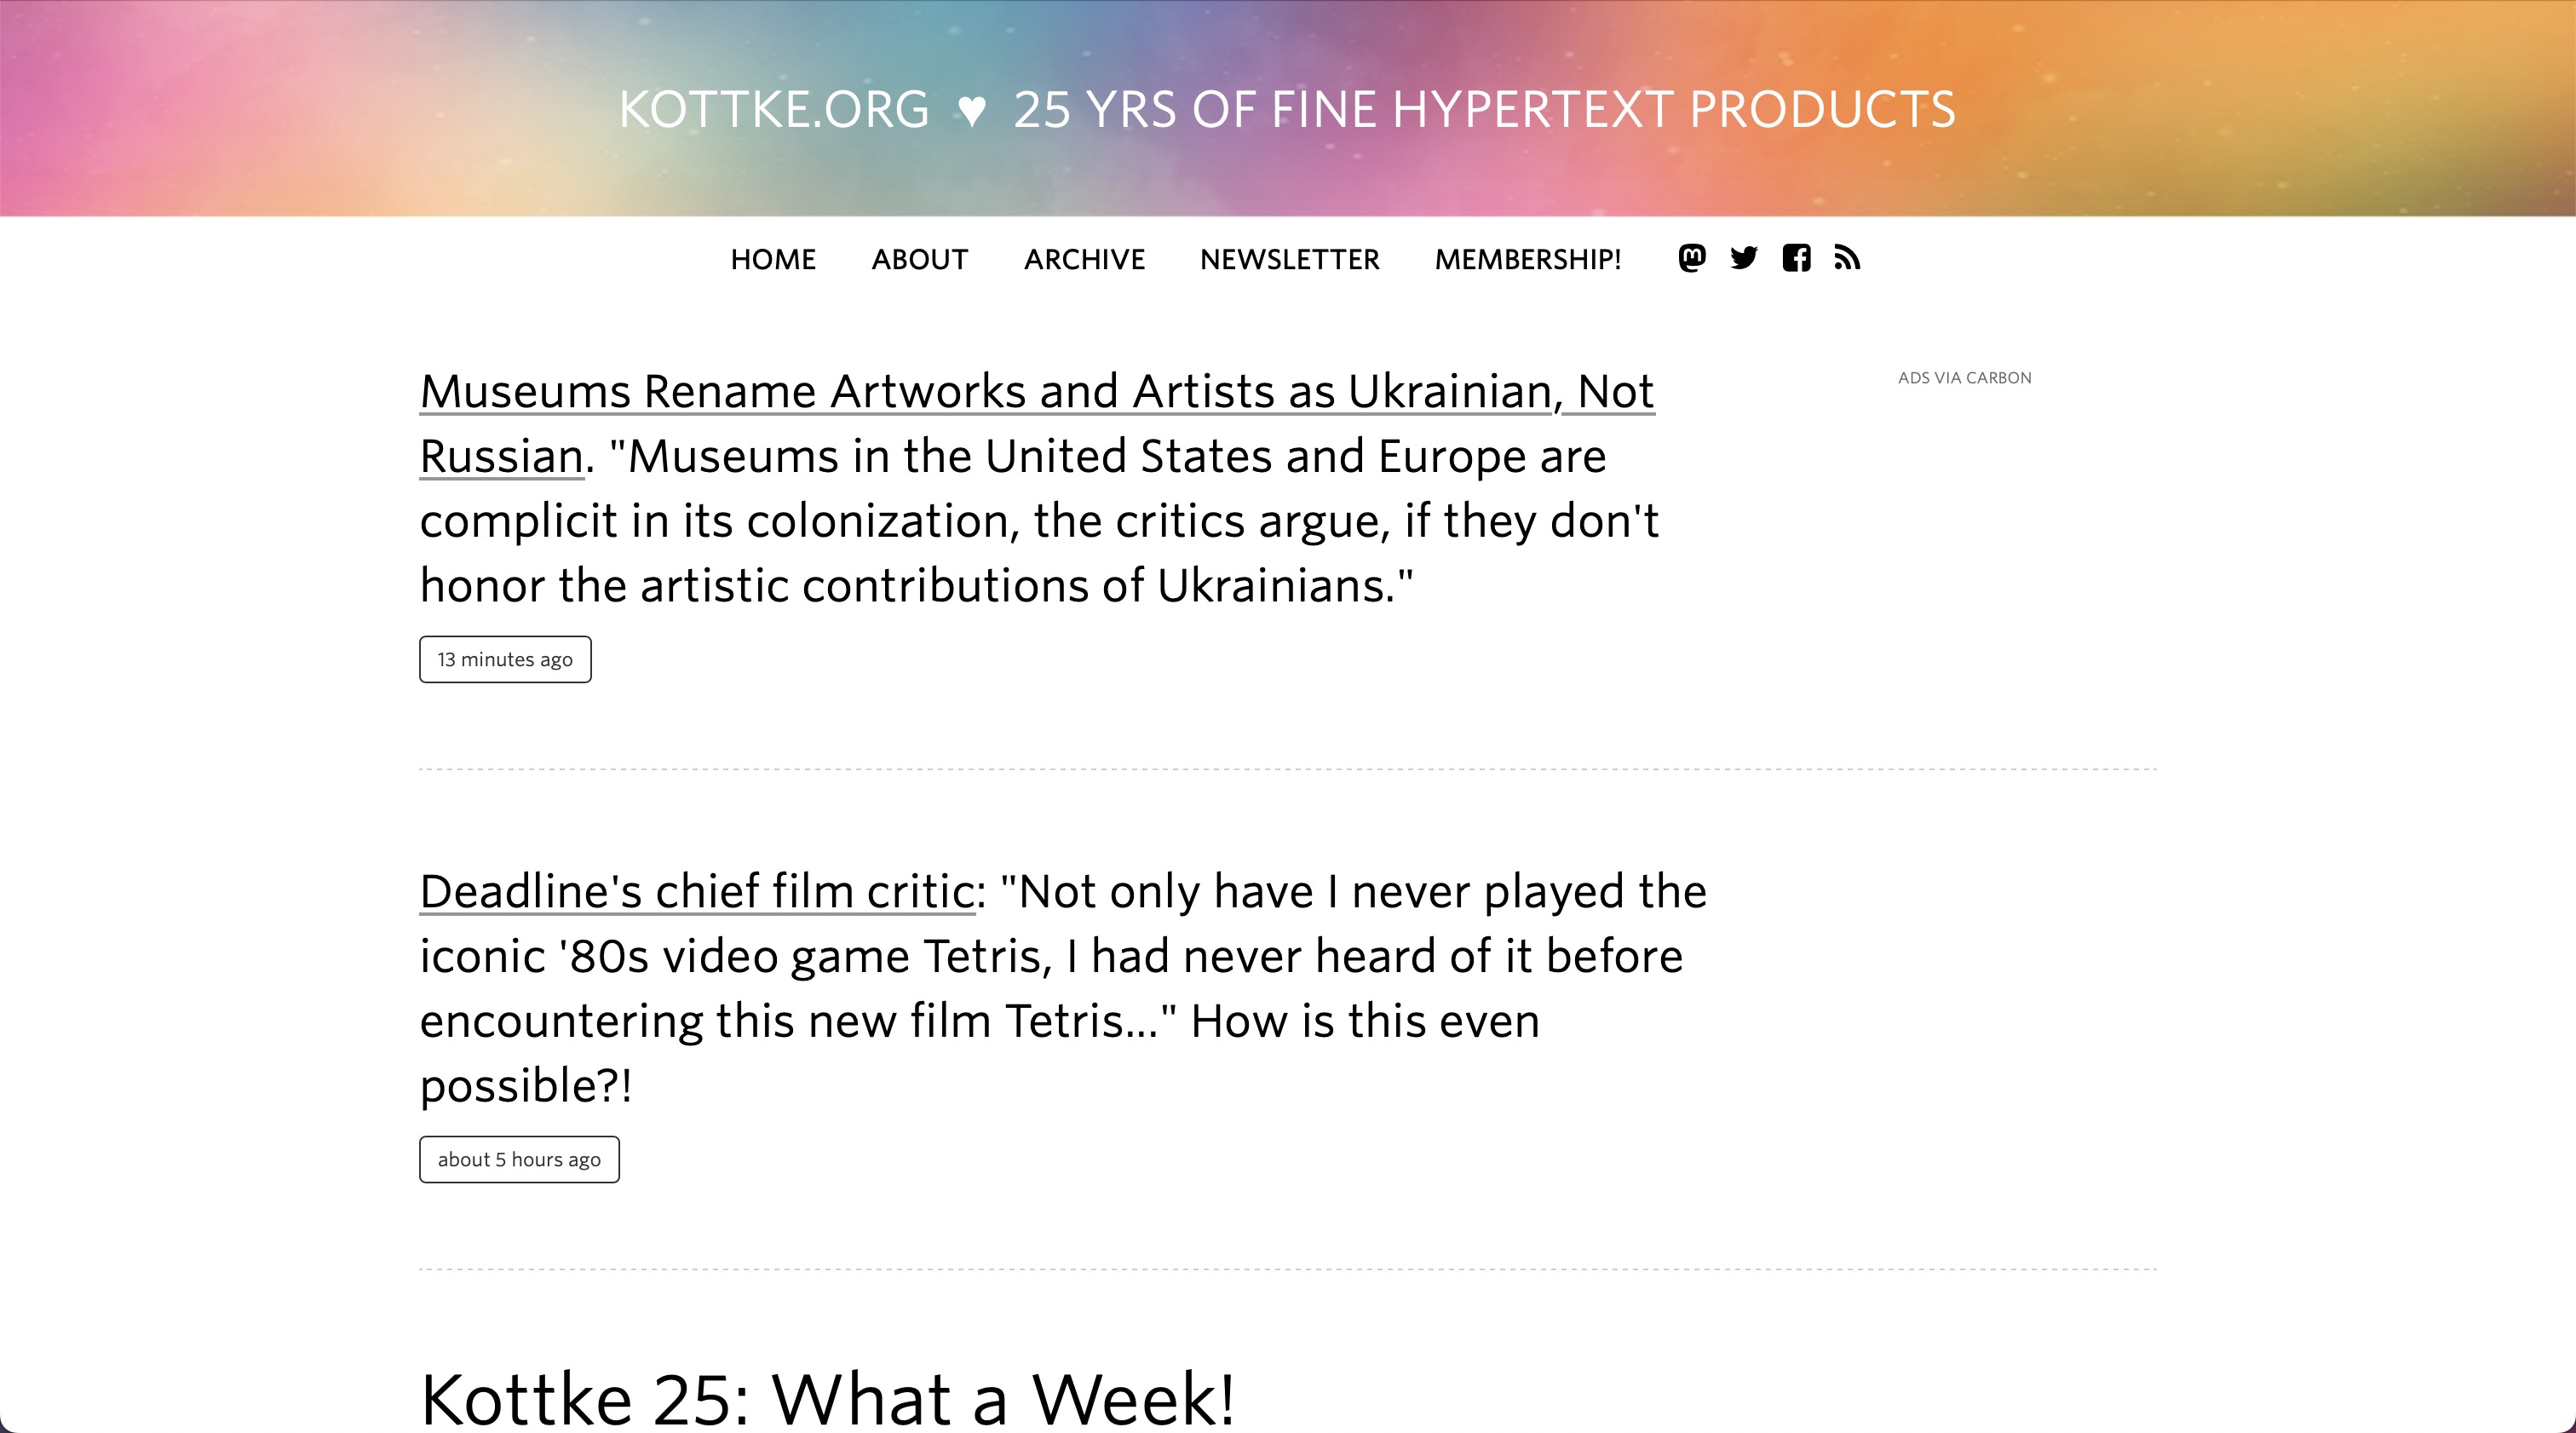Open the RSS feed icon
Image resolution: width=2576 pixels, height=1433 pixels.
(x=1847, y=258)
